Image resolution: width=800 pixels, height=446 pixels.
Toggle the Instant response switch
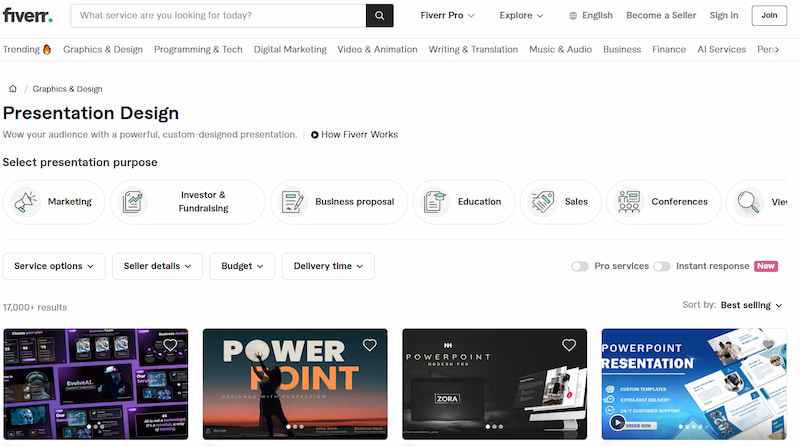coord(662,266)
